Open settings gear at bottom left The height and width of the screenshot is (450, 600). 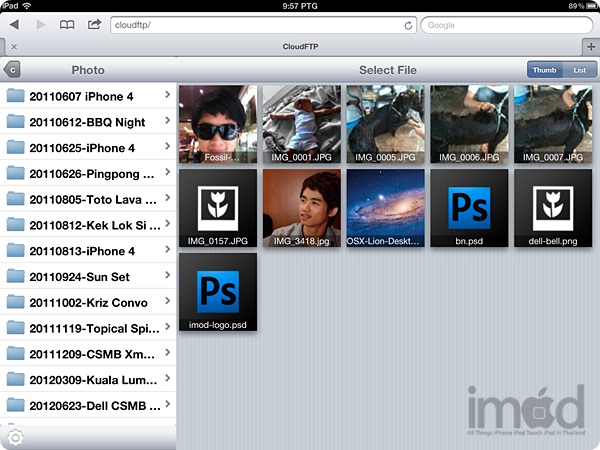14,436
